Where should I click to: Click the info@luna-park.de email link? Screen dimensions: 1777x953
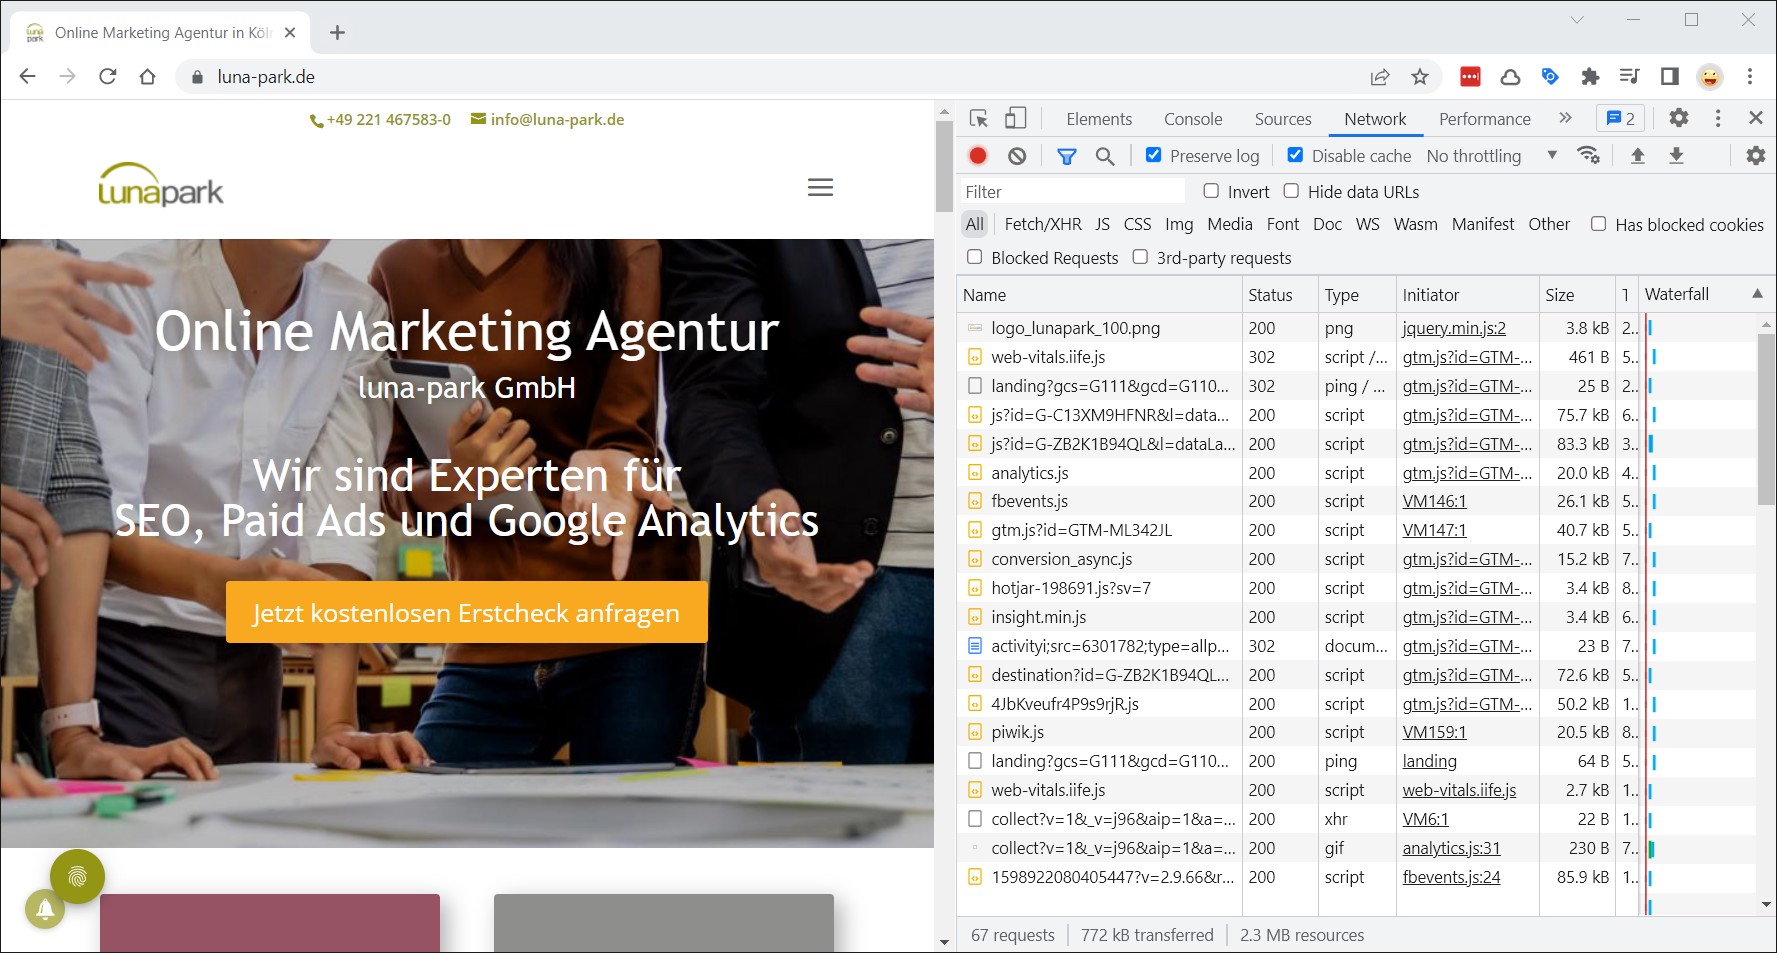tap(547, 119)
